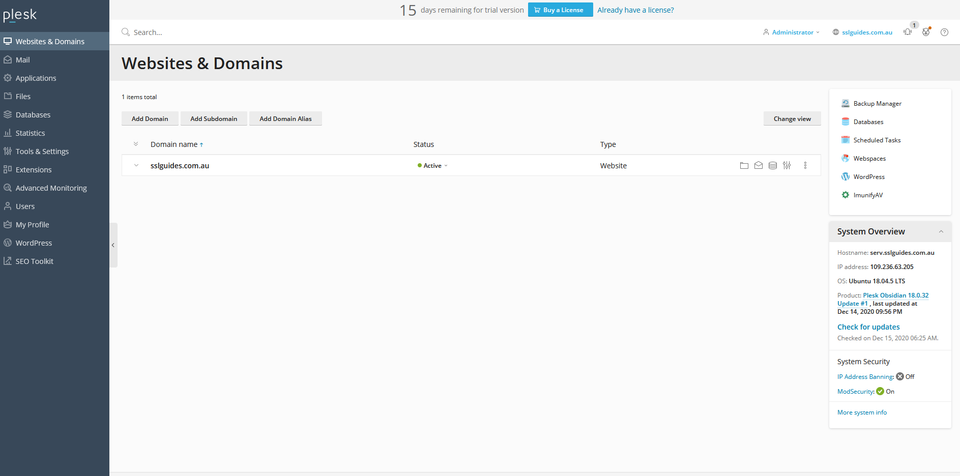
Task: Open ImunifyAV from the right panel
Action: coord(868,195)
